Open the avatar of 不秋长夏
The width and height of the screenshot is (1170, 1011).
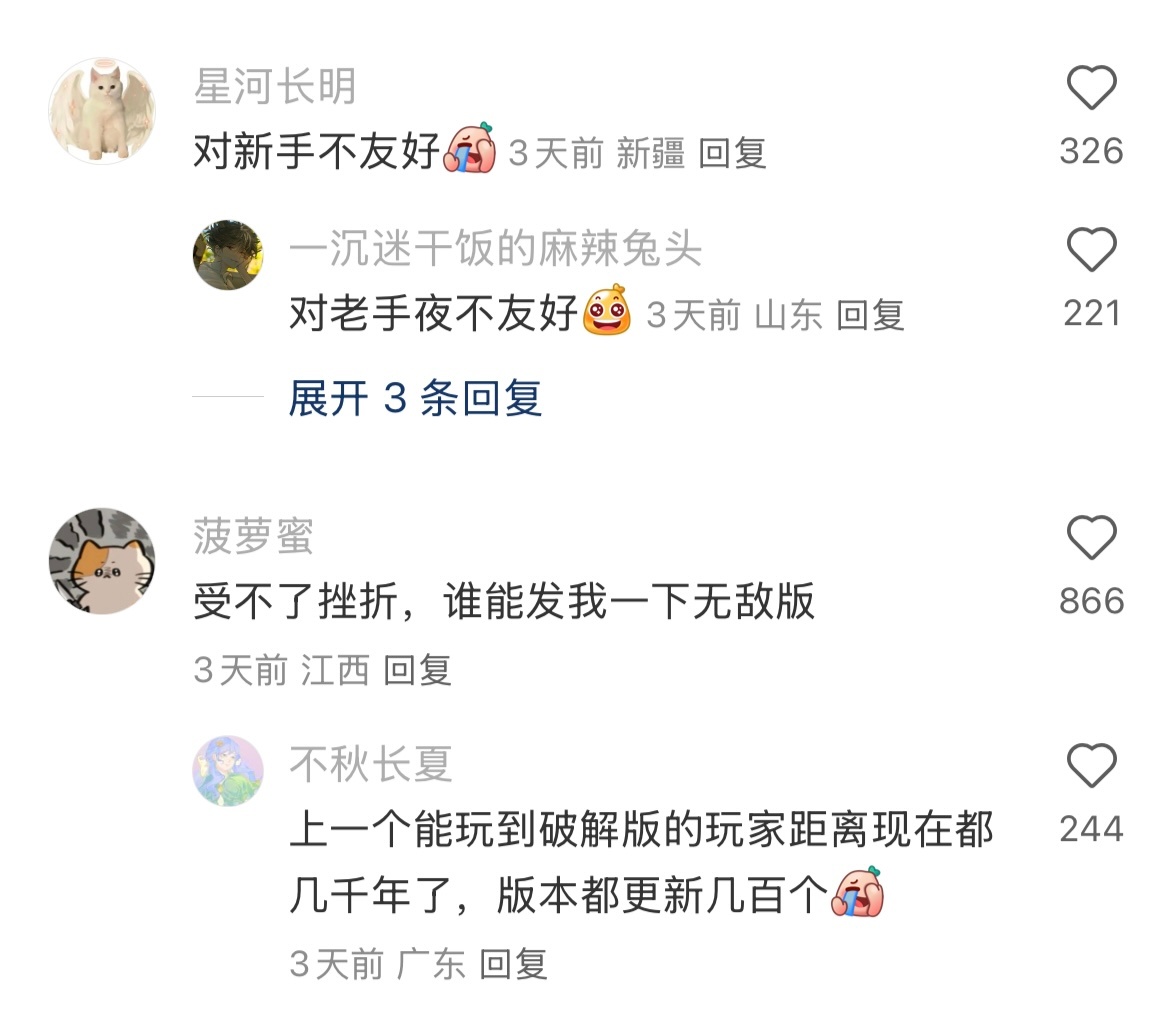[228, 771]
